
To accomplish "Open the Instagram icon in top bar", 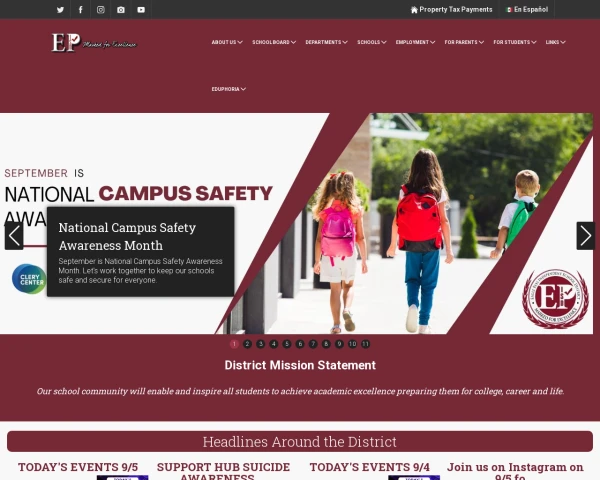I will point(101,10).
